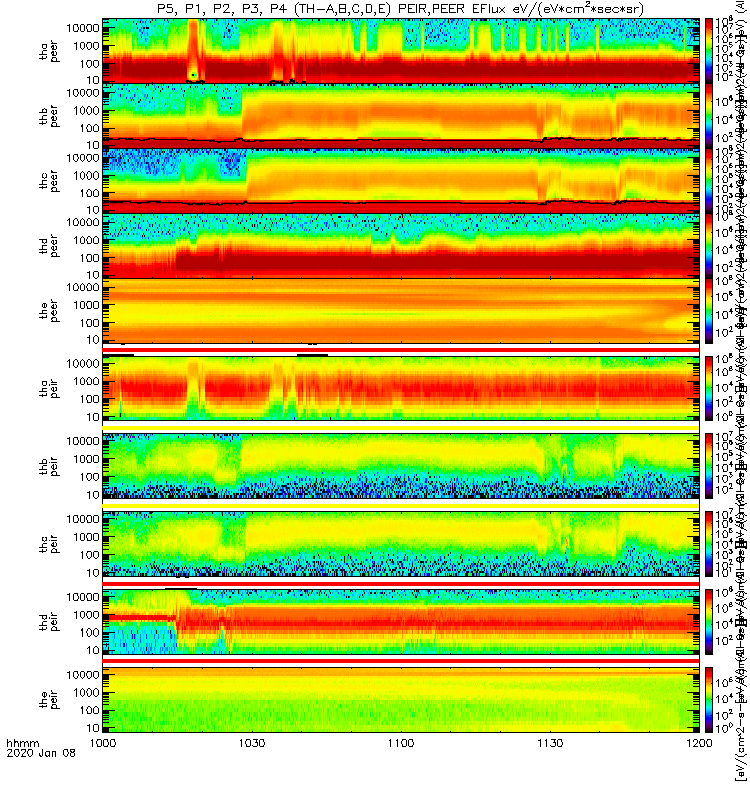Click inside the thc peir spectrogram panel

(x=401, y=544)
